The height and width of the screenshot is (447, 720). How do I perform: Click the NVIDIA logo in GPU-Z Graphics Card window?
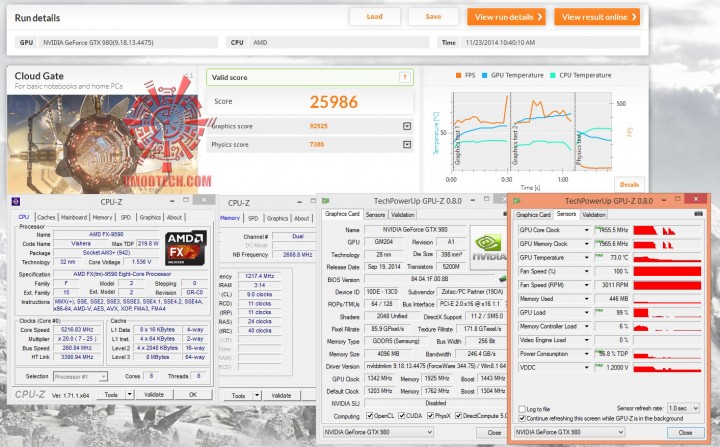click(488, 248)
